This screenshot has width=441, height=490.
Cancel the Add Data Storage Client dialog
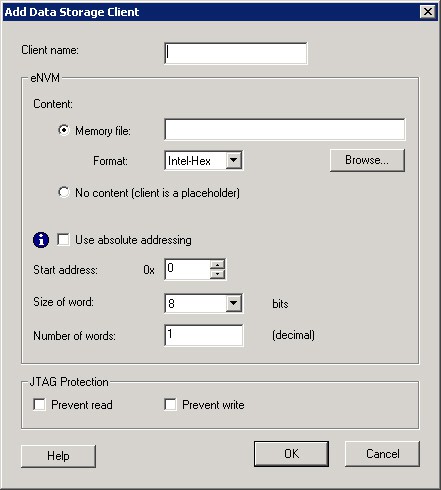[382, 454]
